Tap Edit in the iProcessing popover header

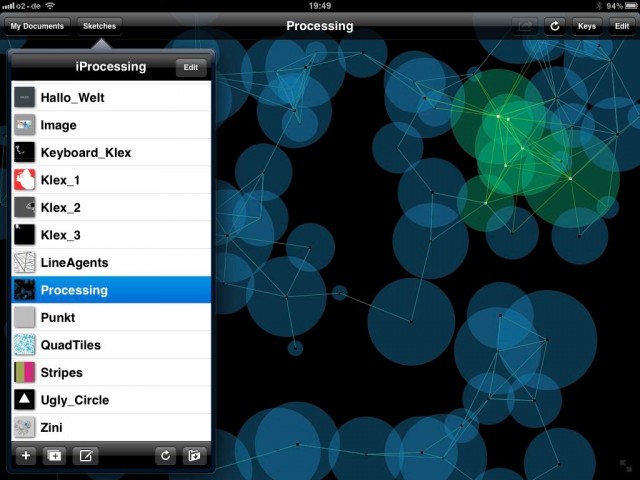click(x=191, y=67)
